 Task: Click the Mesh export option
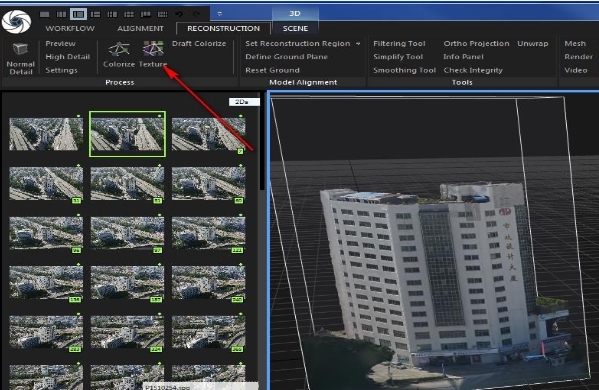coord(575,44)
